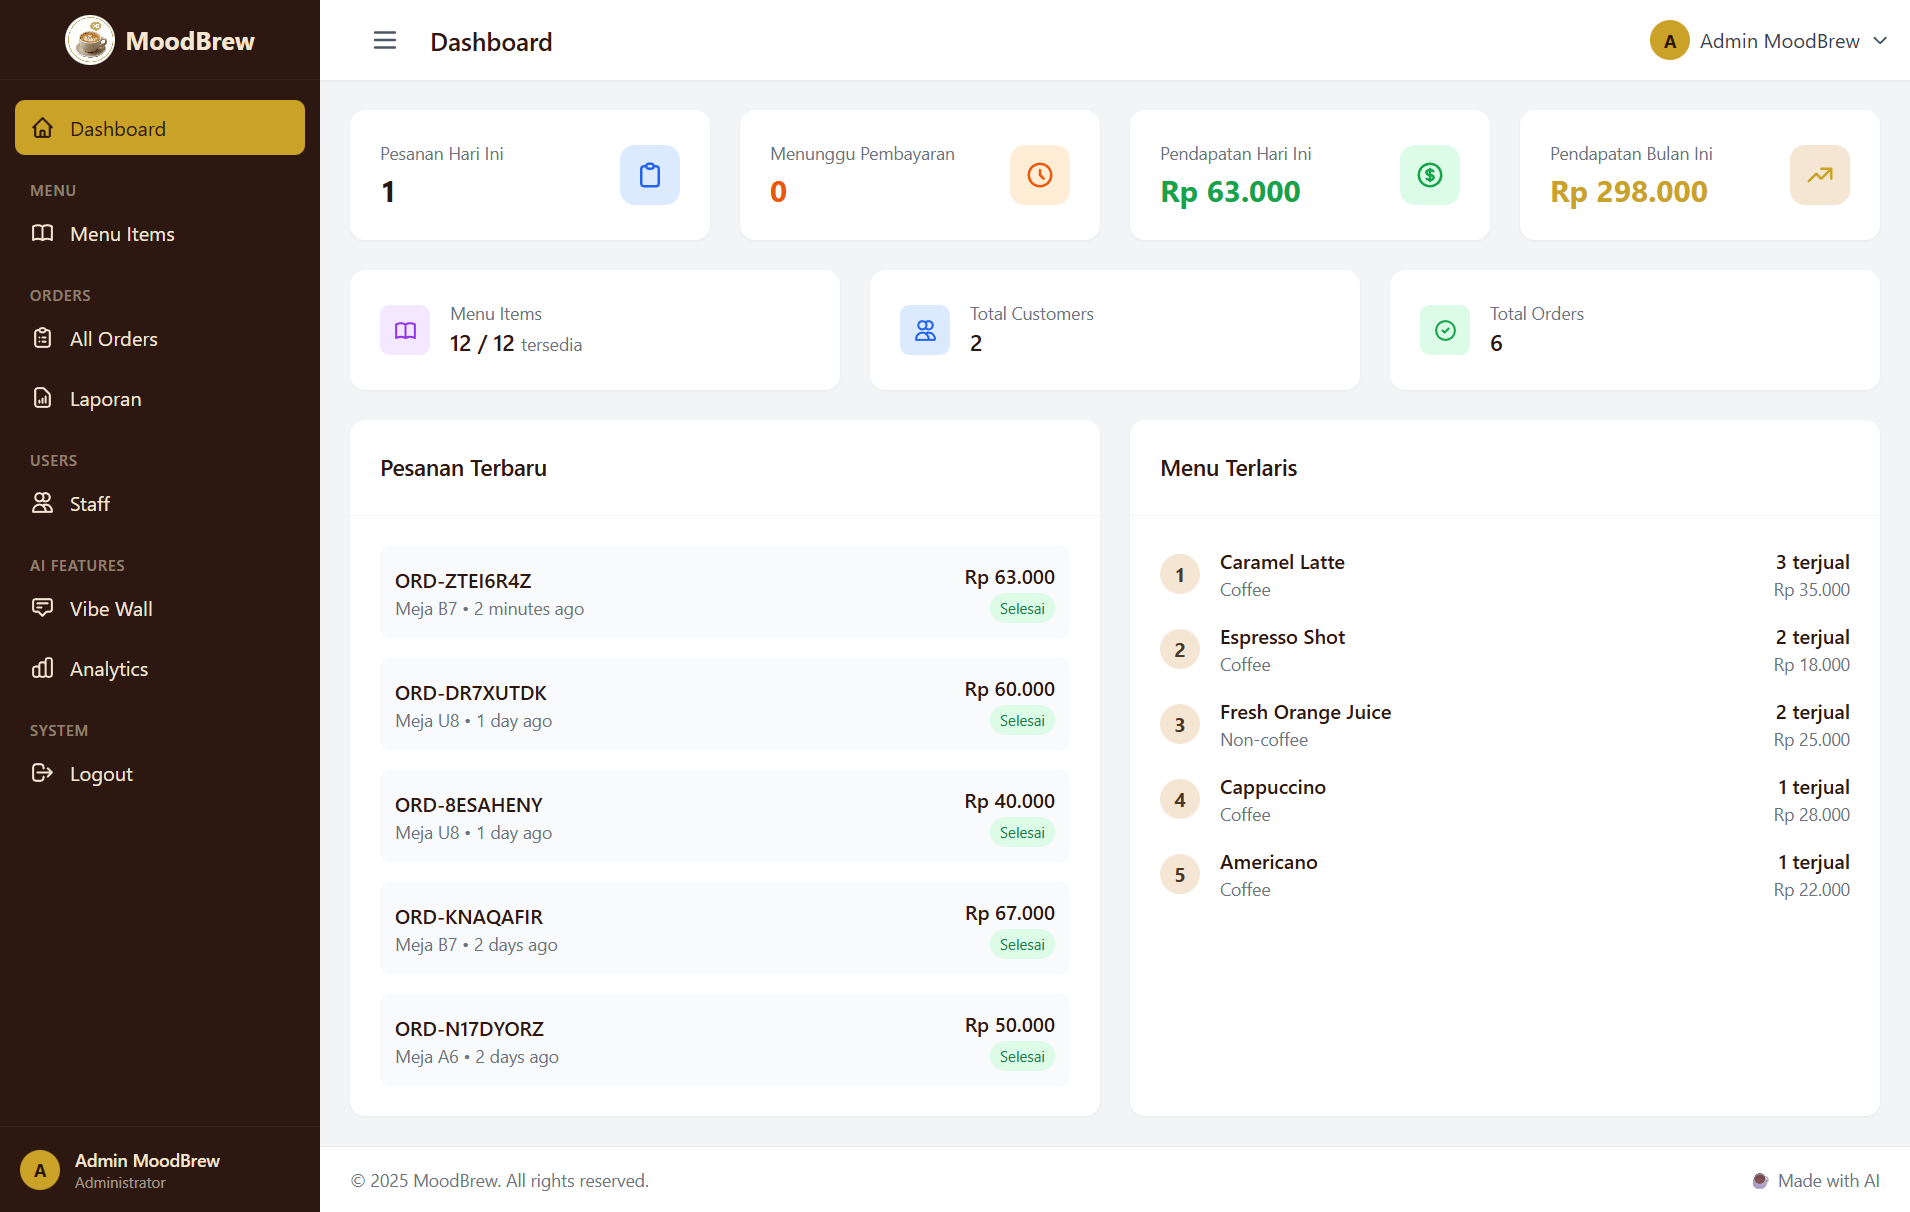Click the Staff users icon in sidebar
The width and height of the screenshot is (1910, 1212).
point(43,503)
